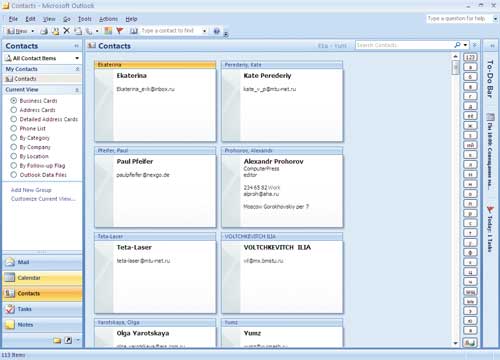Select the Detailed Address Cards view
Image resolution: width=500 pixels, height=360 pixels.
click(44, 119)
